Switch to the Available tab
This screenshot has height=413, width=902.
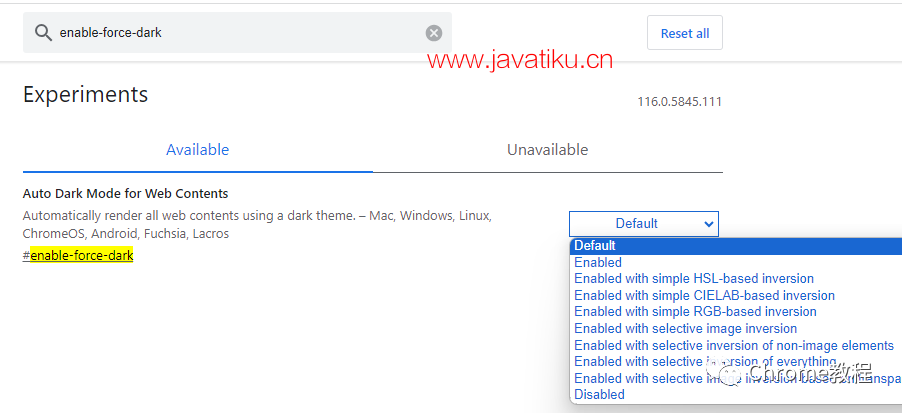click(197, 150)
